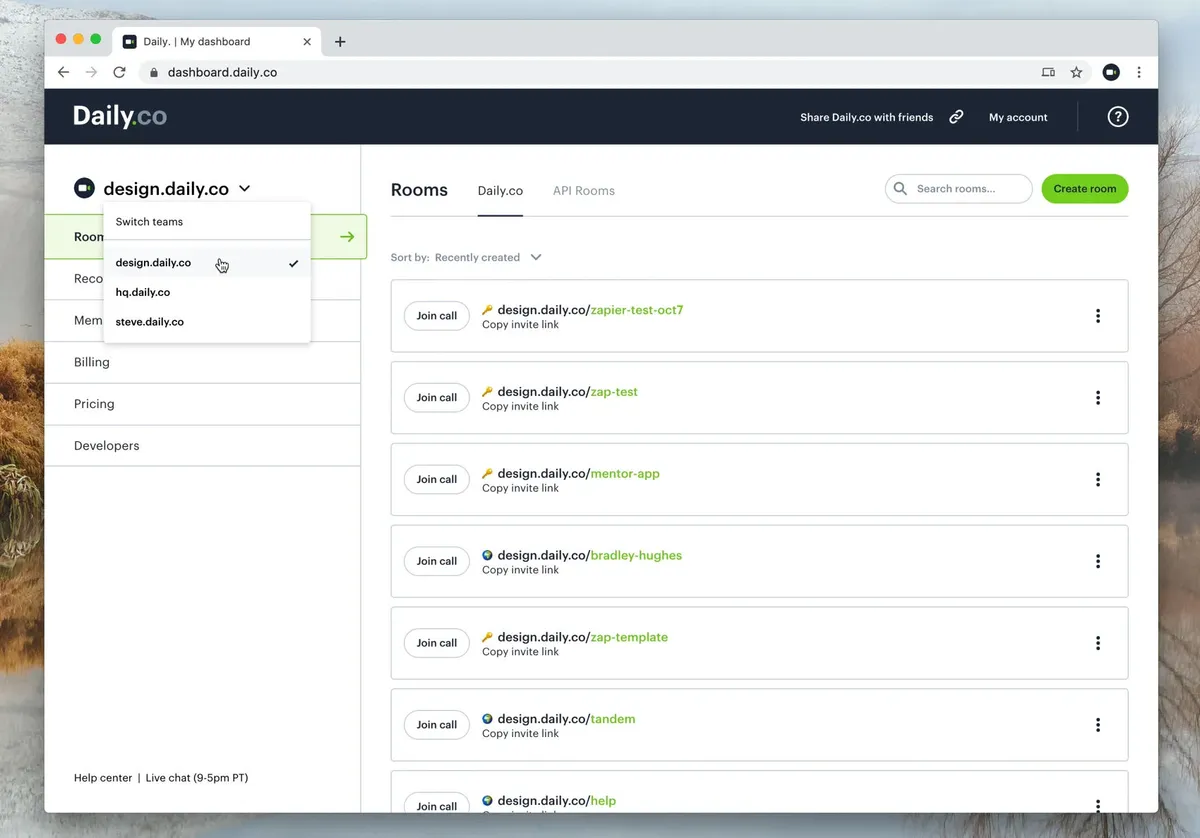This screenshot has height=838, width=1200.
Task: Open Pricing in the sidebar
Action: (202, 404)
